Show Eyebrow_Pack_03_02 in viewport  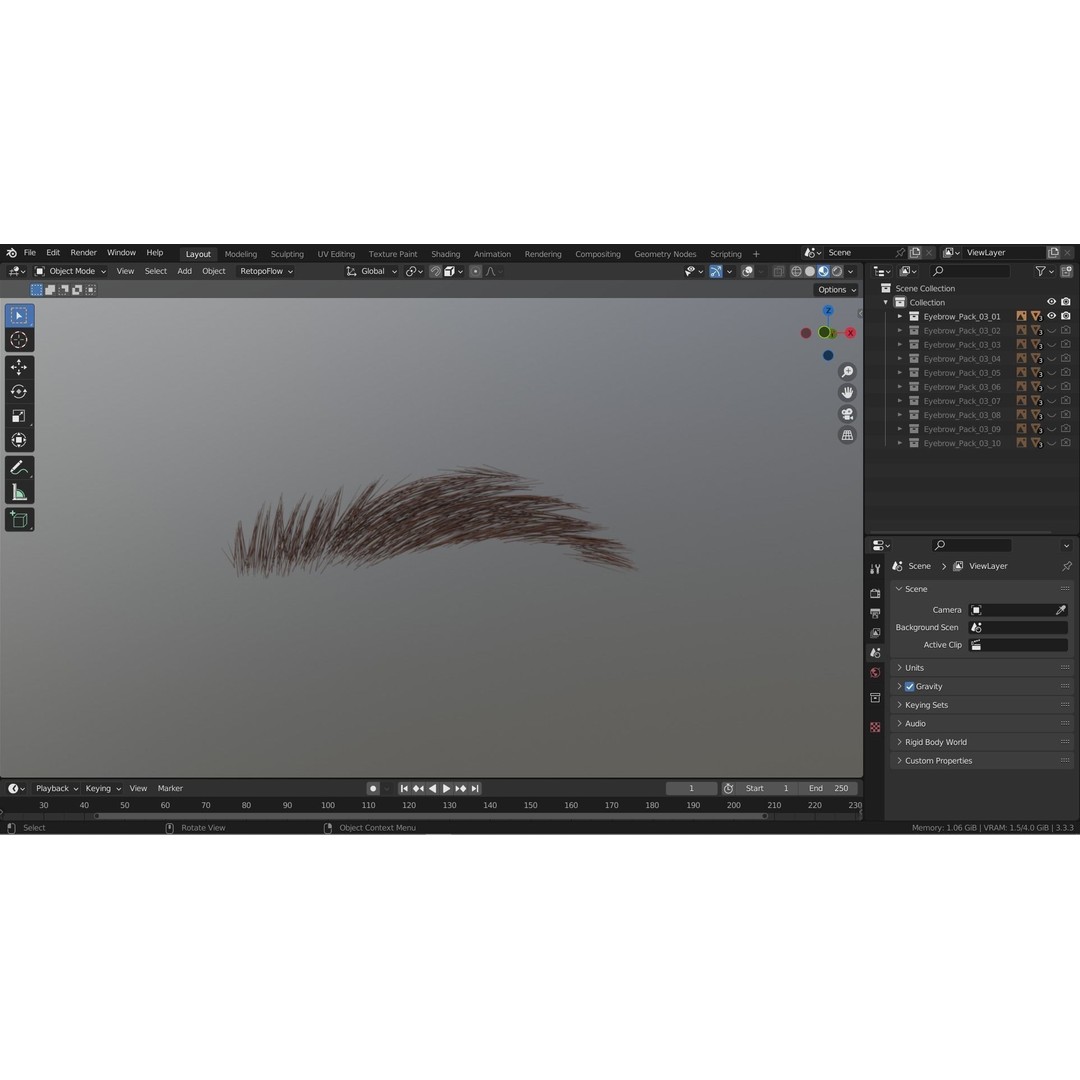click(1051, 331)
